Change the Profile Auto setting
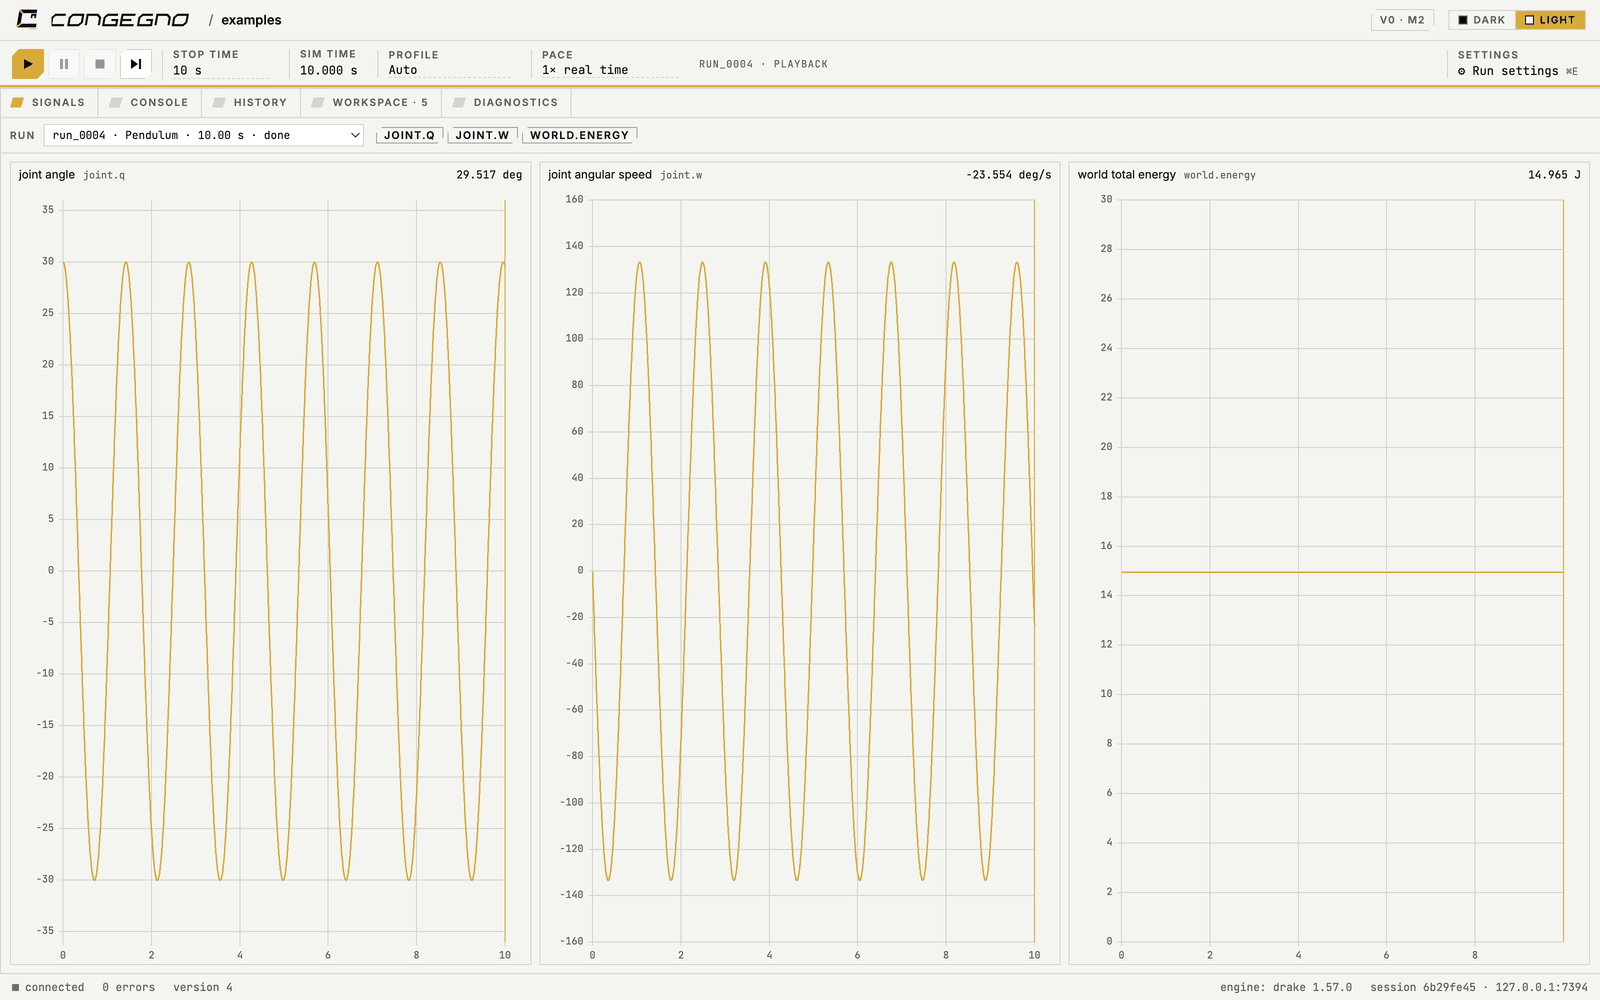This screenshot has height=1000, width=1600. coord(449,70)
